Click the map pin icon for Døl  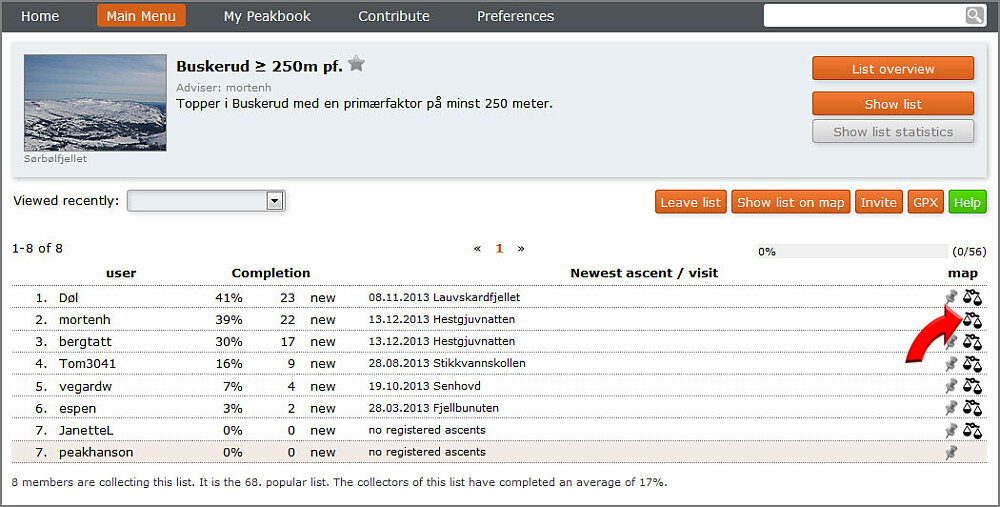click(x=951, y=297)
